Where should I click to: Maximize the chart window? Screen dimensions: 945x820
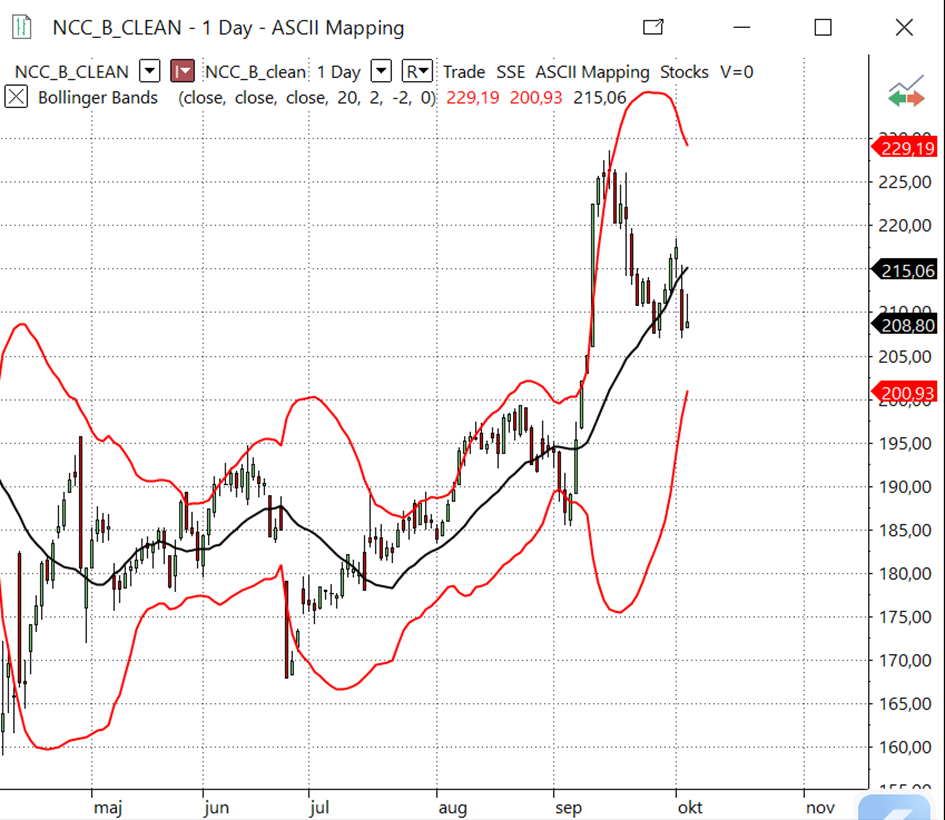point(822,28)
